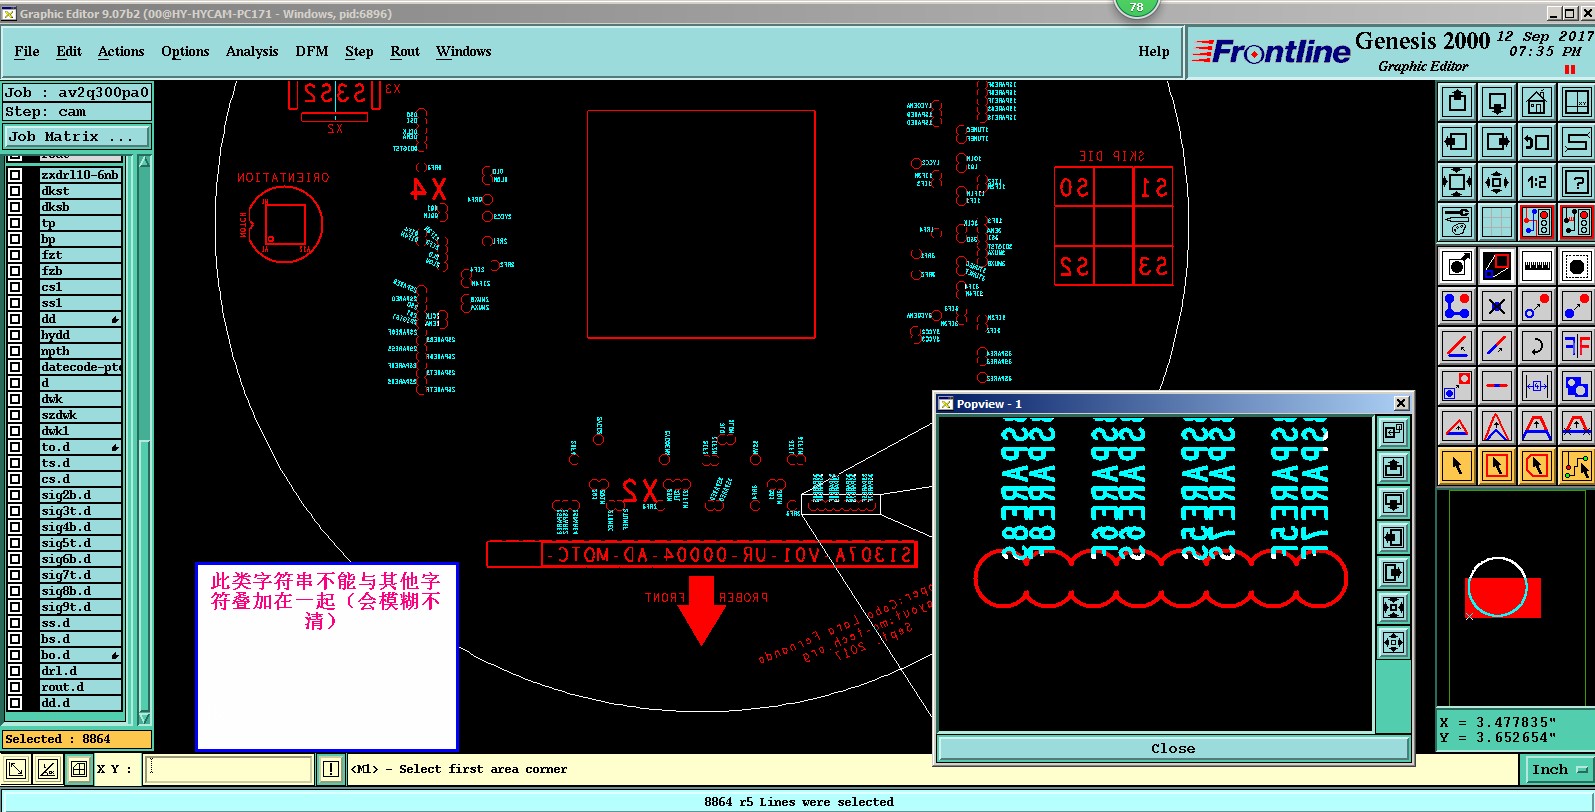Viewport: 1595px width, 812px height.
Task: Toggle checkbox for layer sig5t.d
Action: pyautogui.click(x=15, y=543)
